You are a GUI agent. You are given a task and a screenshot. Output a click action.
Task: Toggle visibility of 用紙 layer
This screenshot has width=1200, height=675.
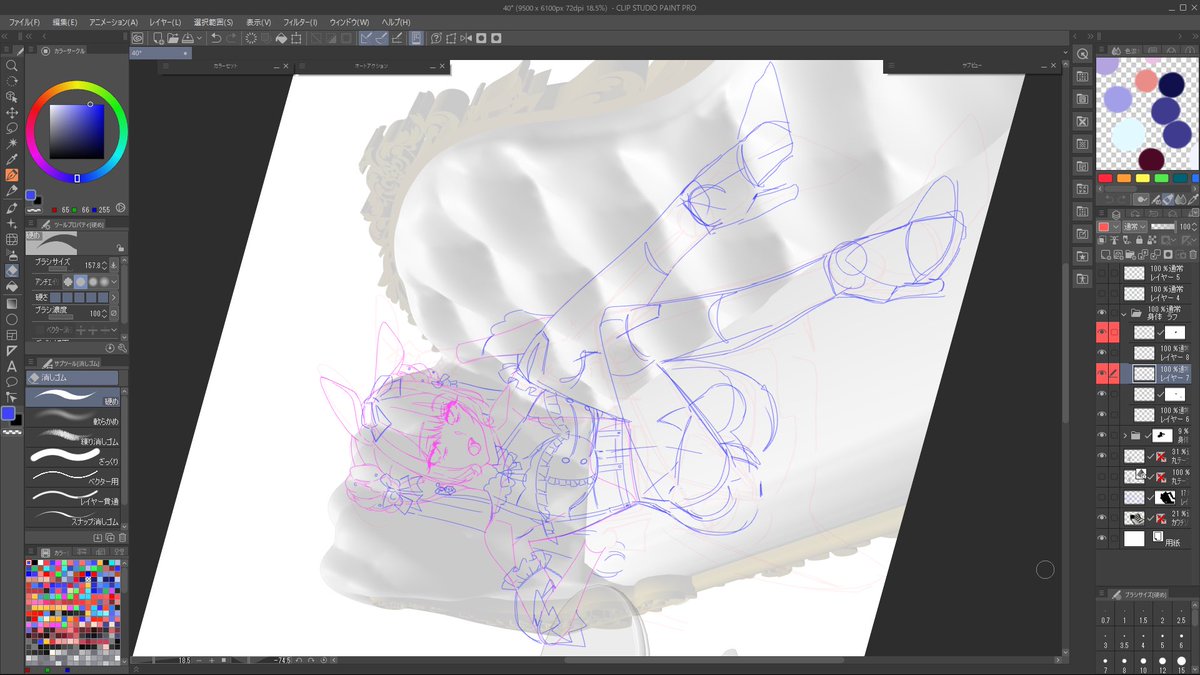1102,538
